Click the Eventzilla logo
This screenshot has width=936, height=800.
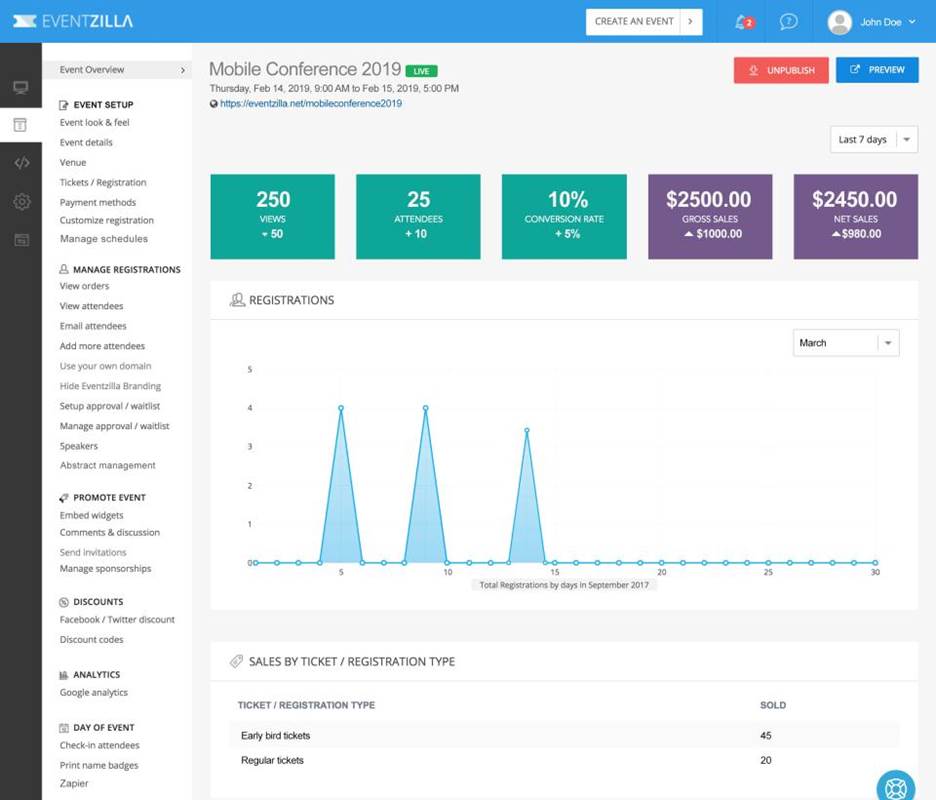point(73,21)
